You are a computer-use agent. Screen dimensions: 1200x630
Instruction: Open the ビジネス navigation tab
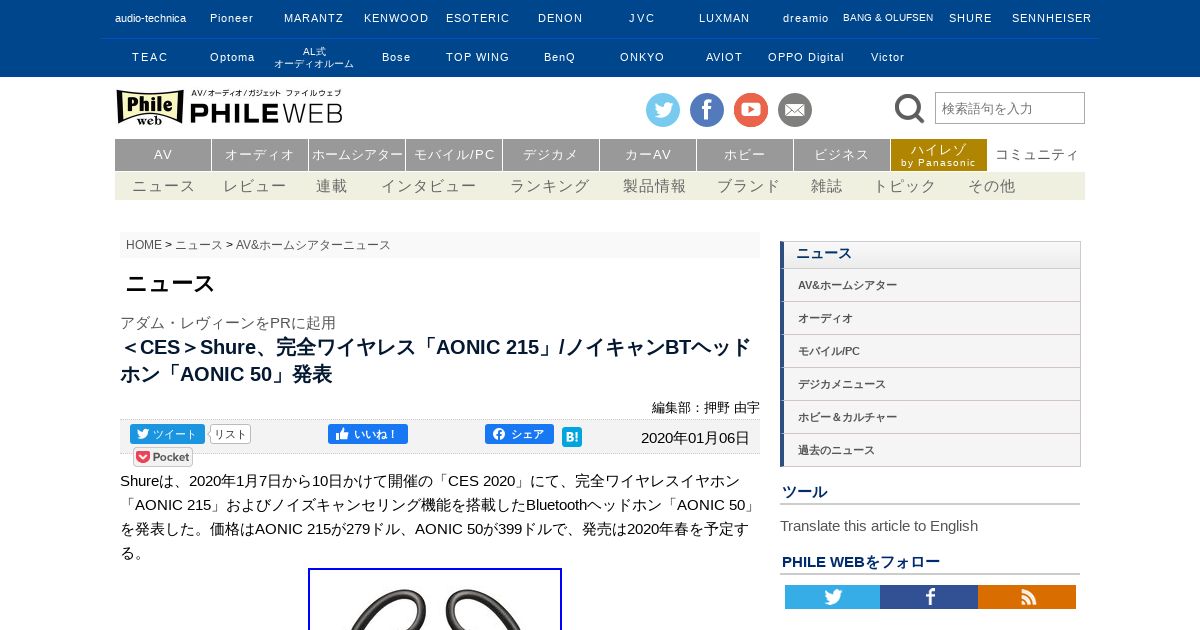pyautogui.click(x=842, y=155)
